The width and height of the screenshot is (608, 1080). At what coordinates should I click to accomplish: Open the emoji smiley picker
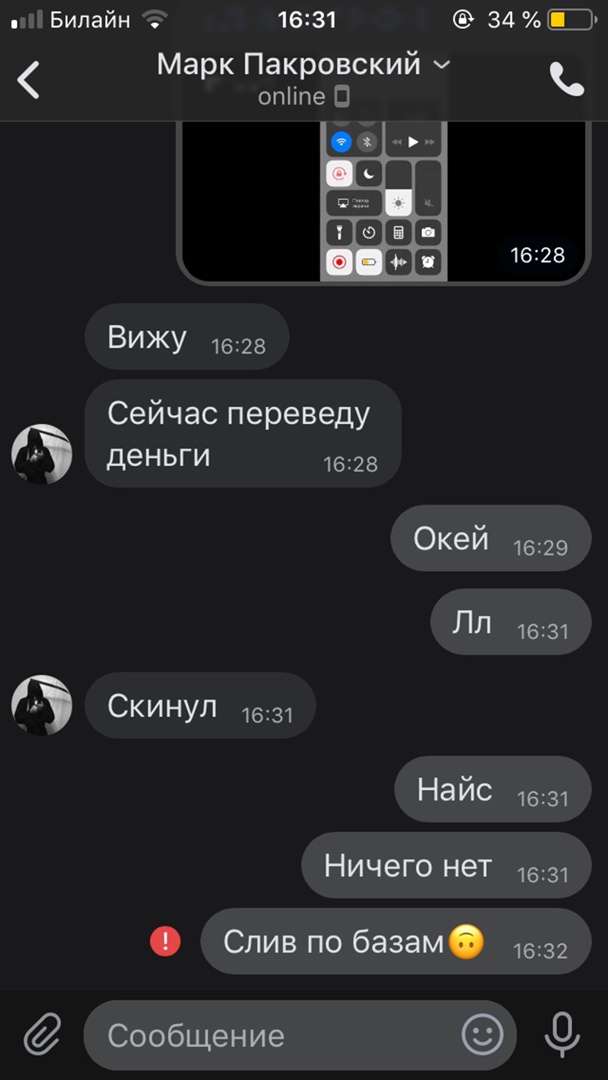click(482, 1035)
